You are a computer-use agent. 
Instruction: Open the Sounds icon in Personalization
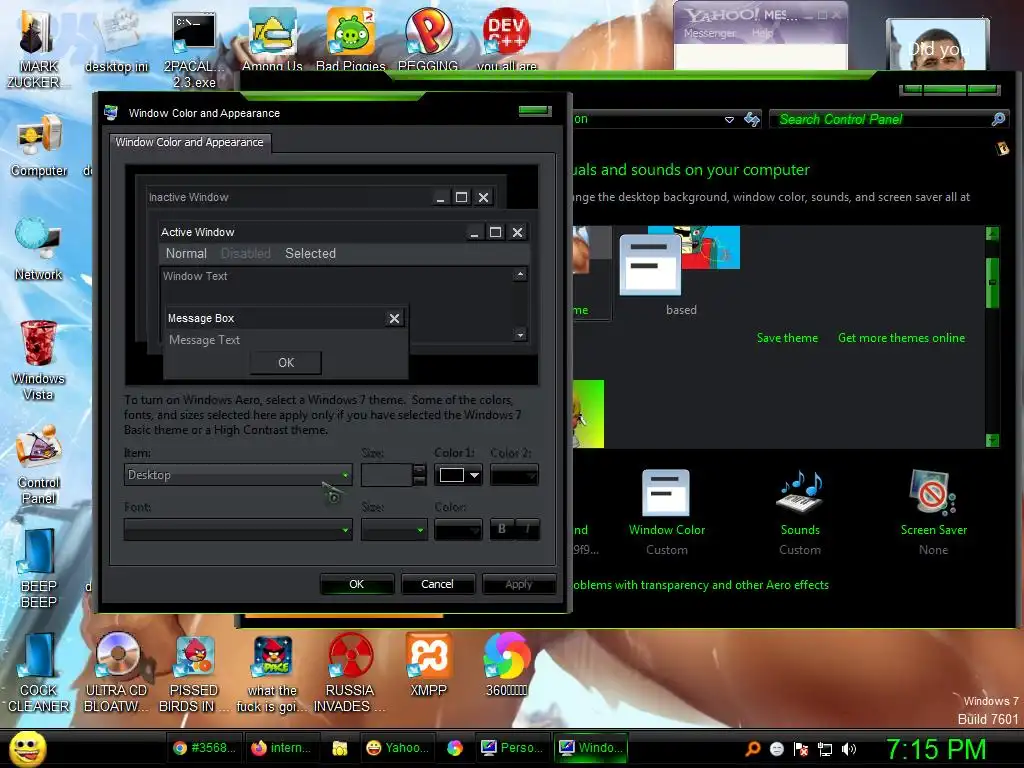pos(799,493)
